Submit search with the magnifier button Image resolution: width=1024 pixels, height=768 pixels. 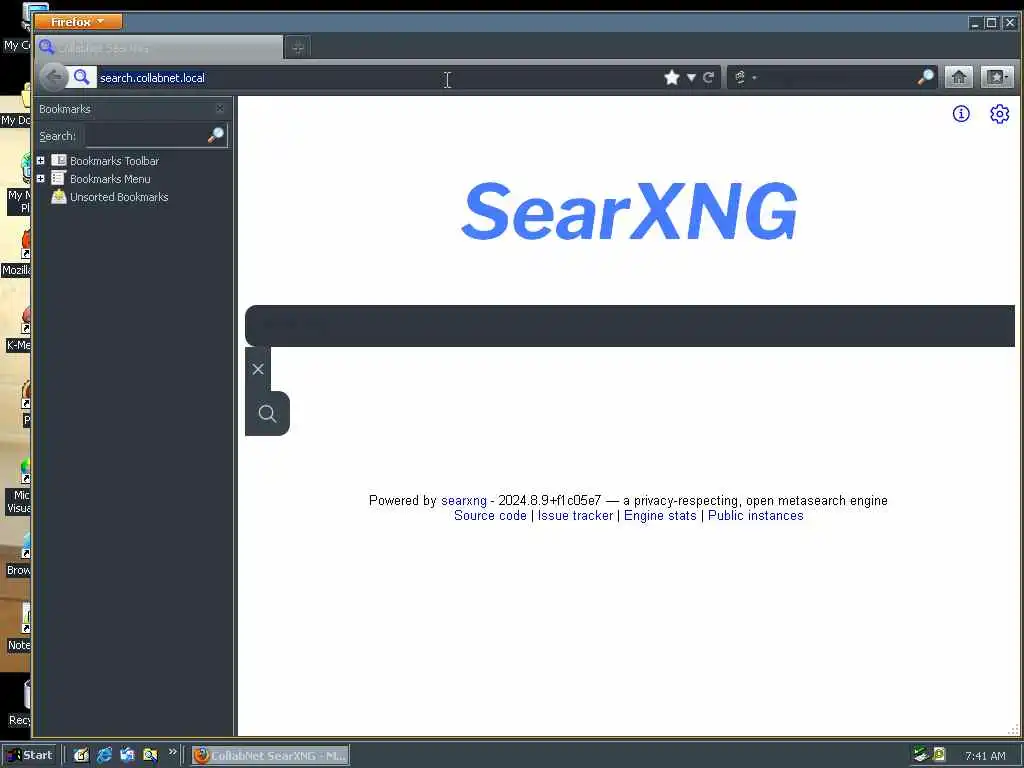(x=267, y=413)
